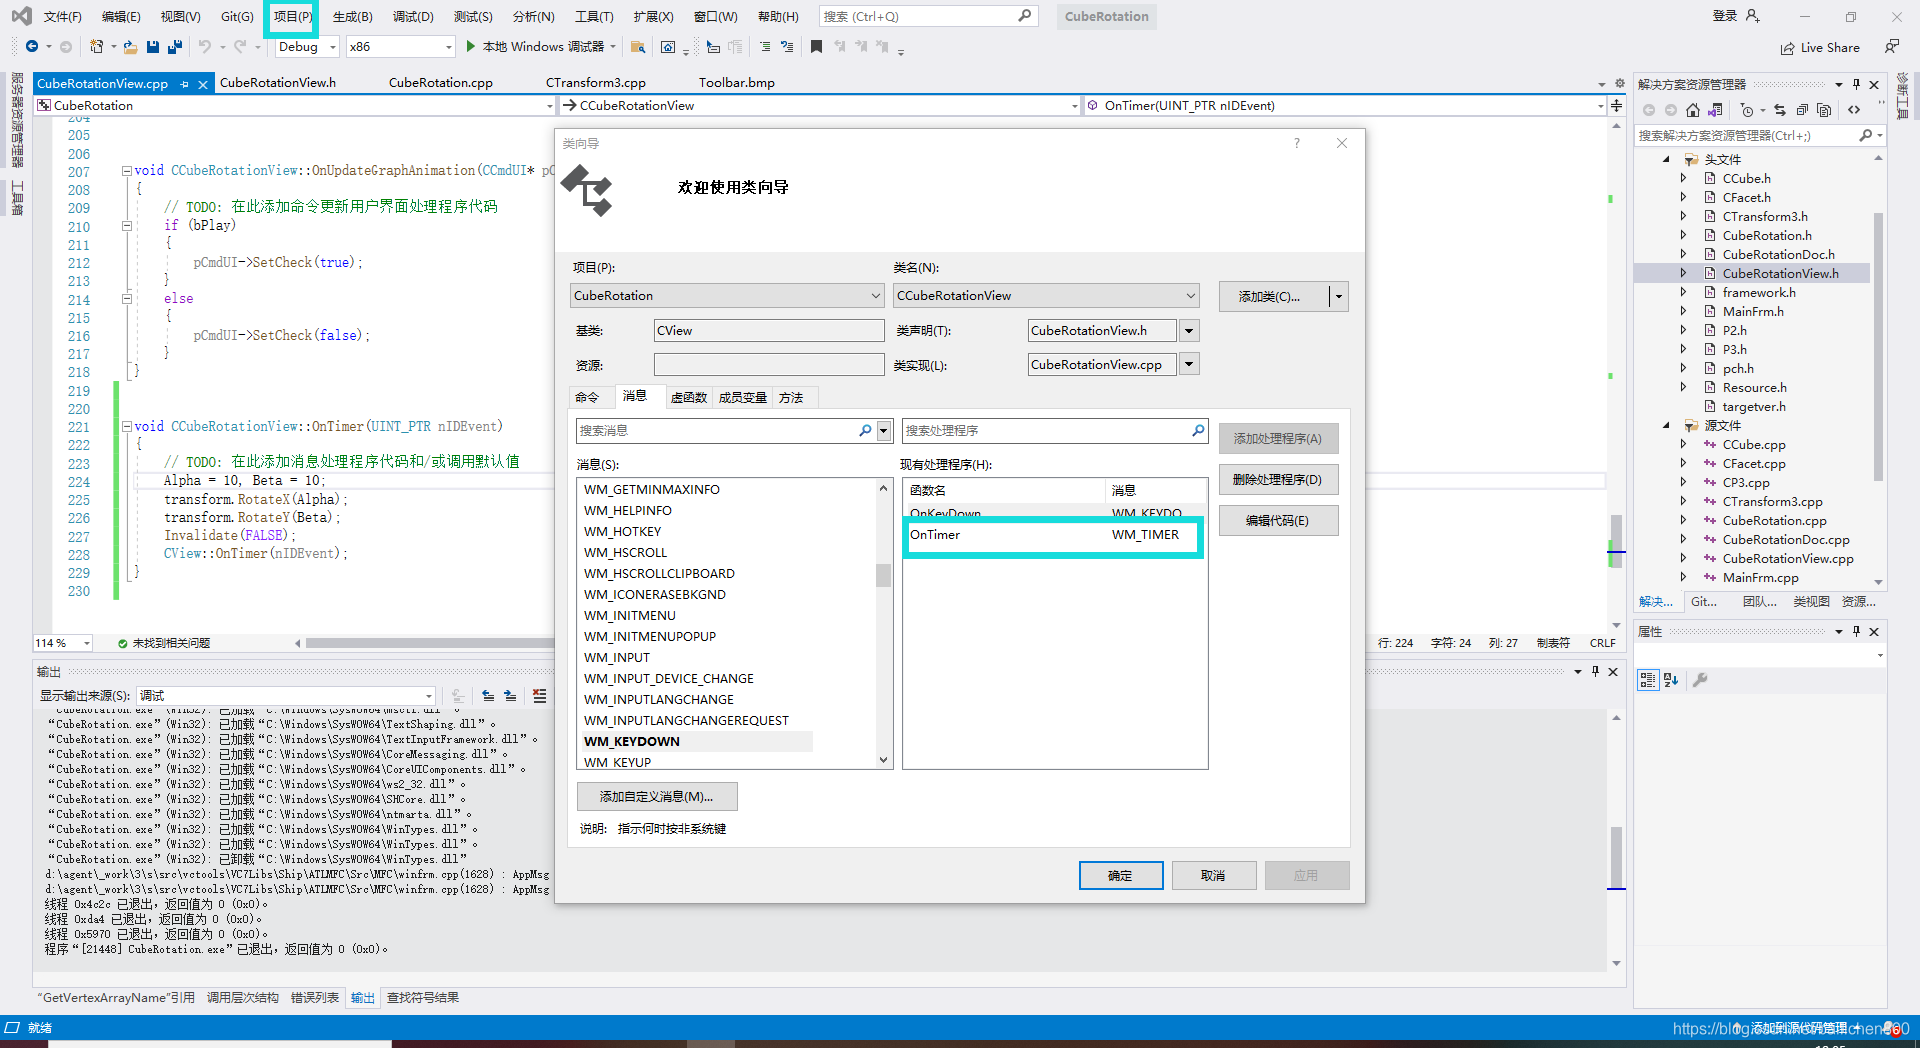Collapse all in Solution Explorer
1920x1048 pixels.
[1802, 110]
